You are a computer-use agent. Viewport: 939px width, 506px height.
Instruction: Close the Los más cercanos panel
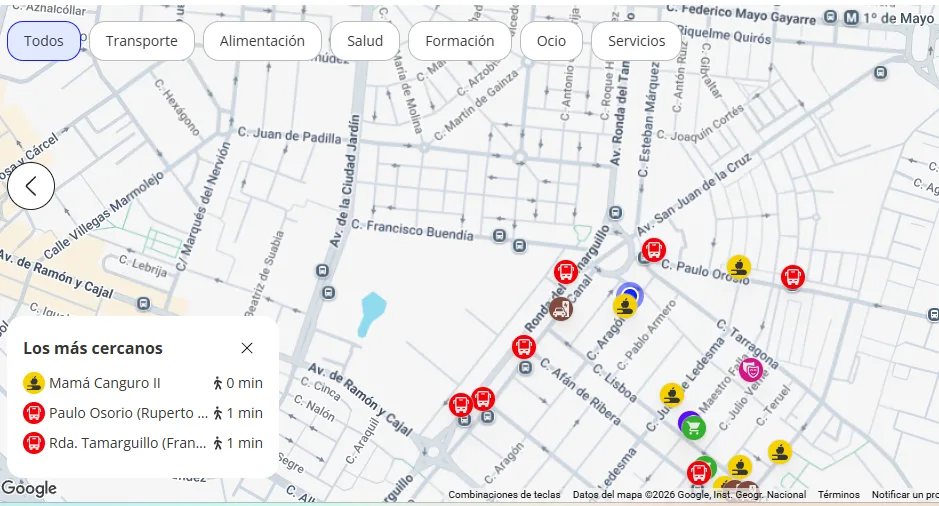pyautogui.click(x=247, y=348)
